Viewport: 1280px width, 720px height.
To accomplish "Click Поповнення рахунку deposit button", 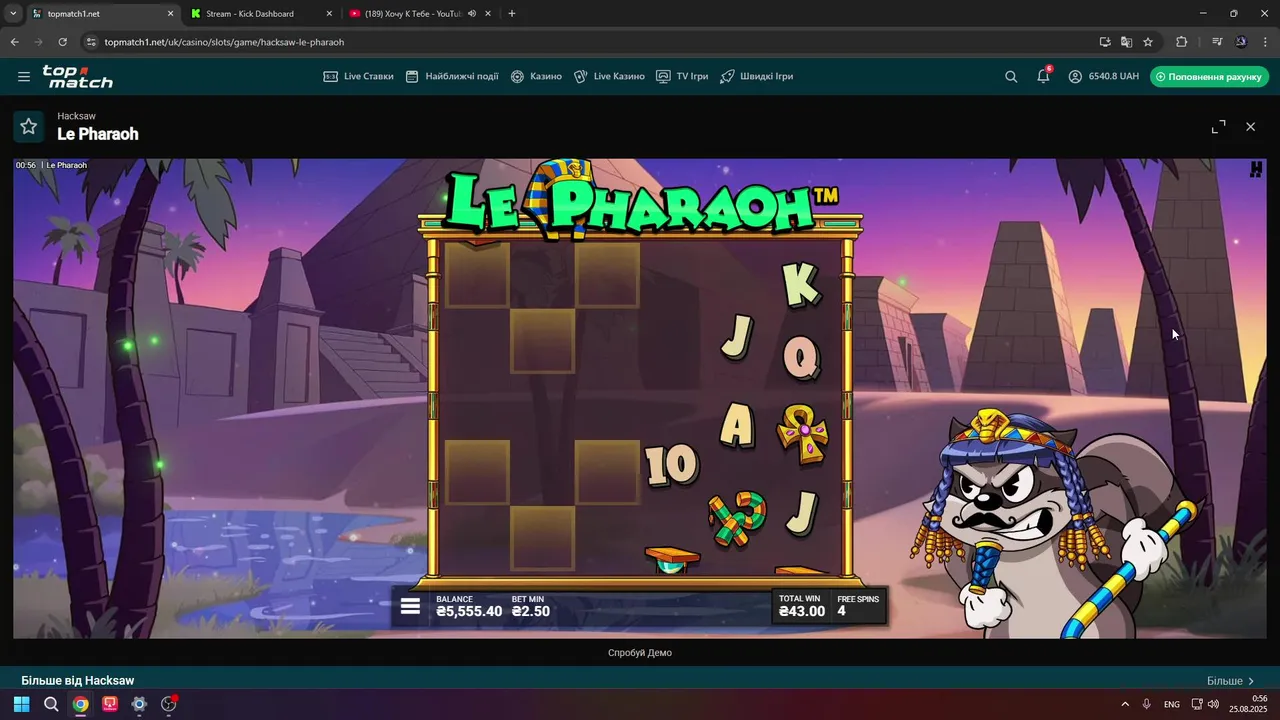I will 1209,76.
